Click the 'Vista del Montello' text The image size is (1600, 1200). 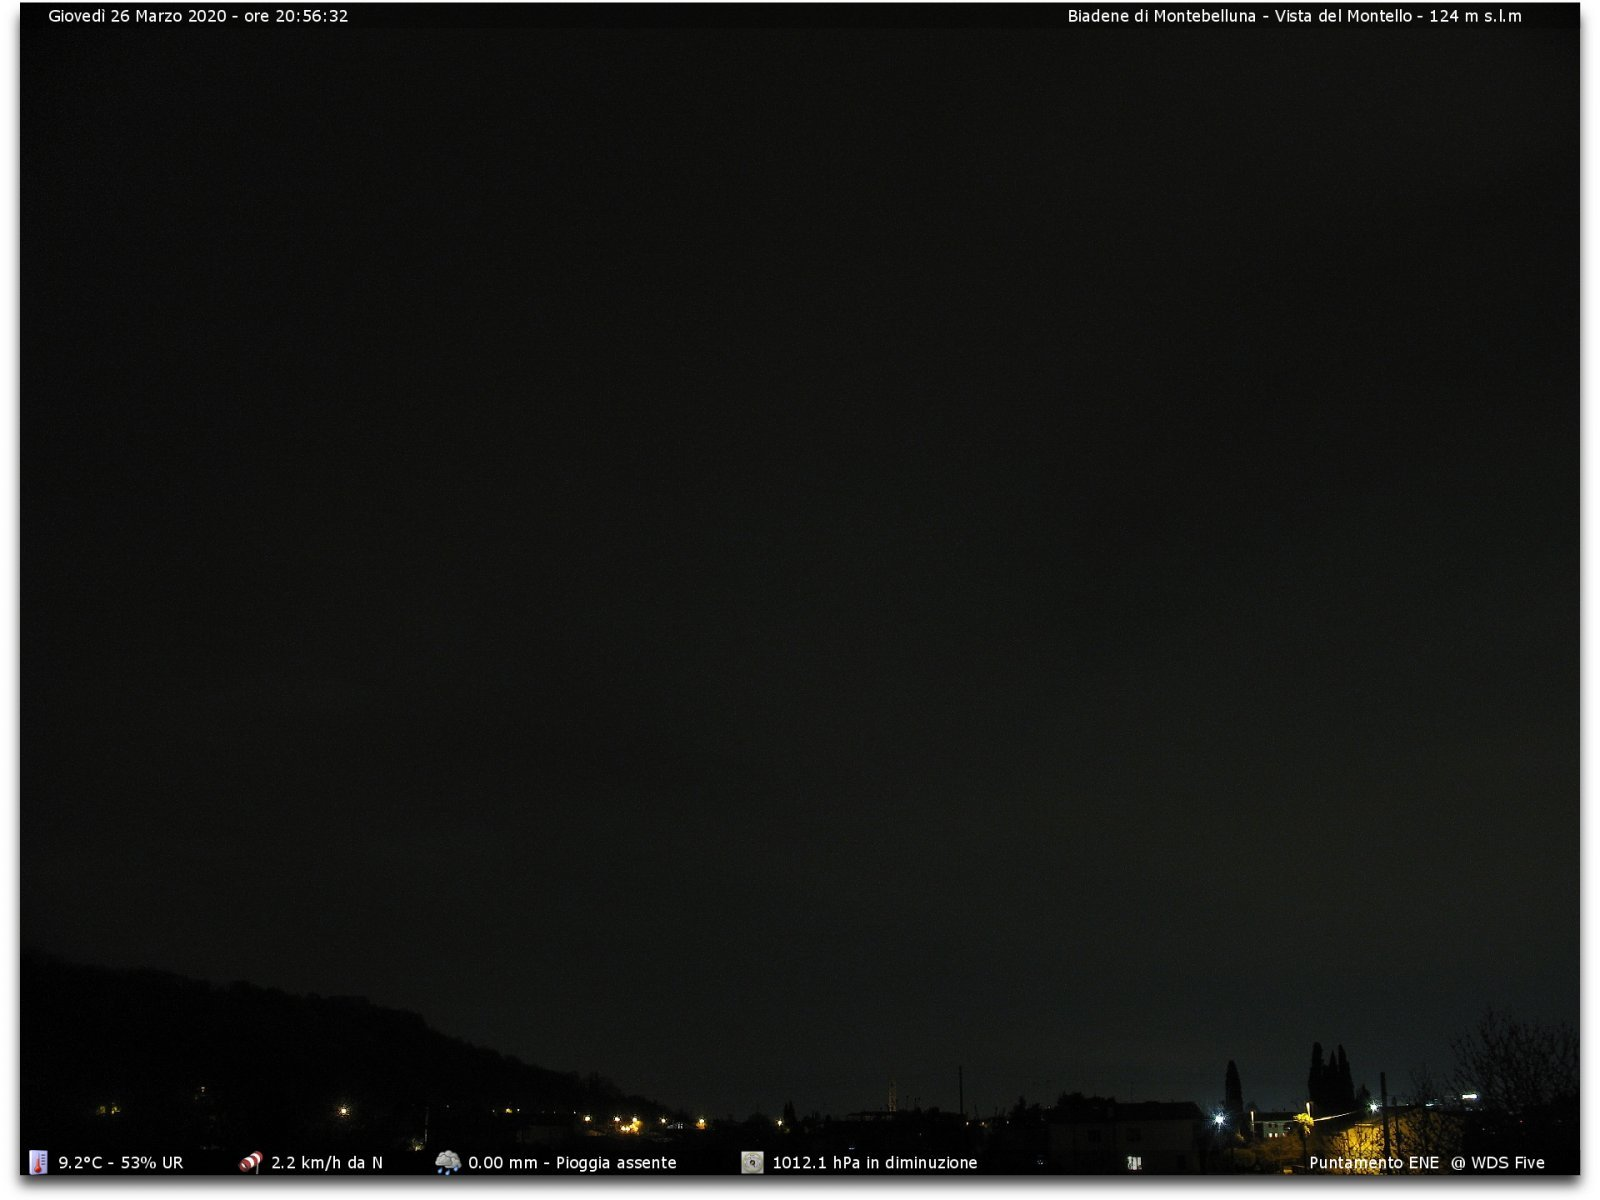tap(1342, 16)
